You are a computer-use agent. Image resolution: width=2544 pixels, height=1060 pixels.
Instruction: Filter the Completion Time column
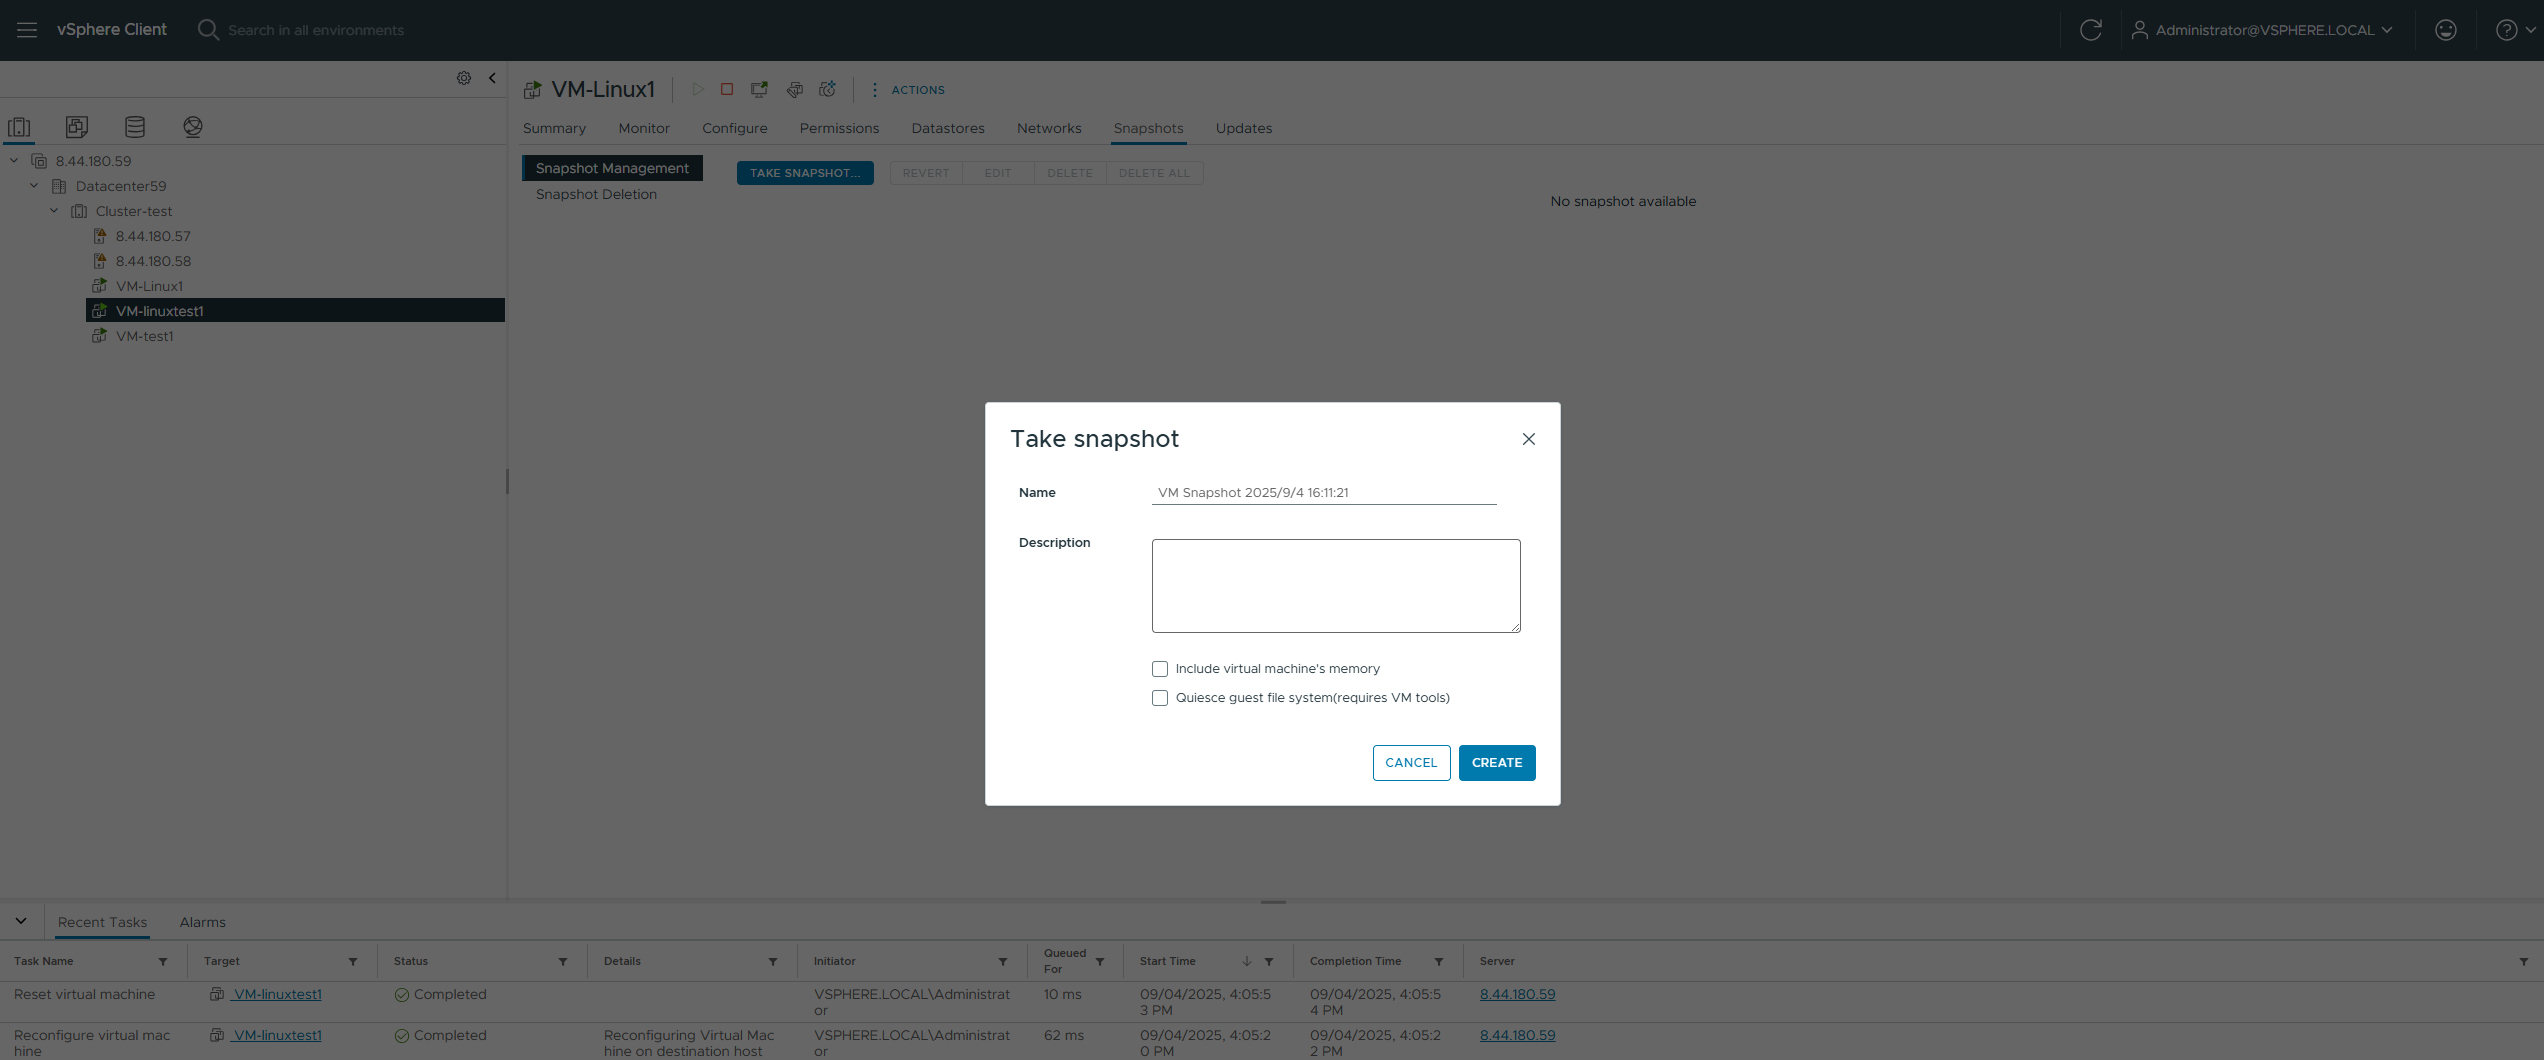(x=1439, y=962)
